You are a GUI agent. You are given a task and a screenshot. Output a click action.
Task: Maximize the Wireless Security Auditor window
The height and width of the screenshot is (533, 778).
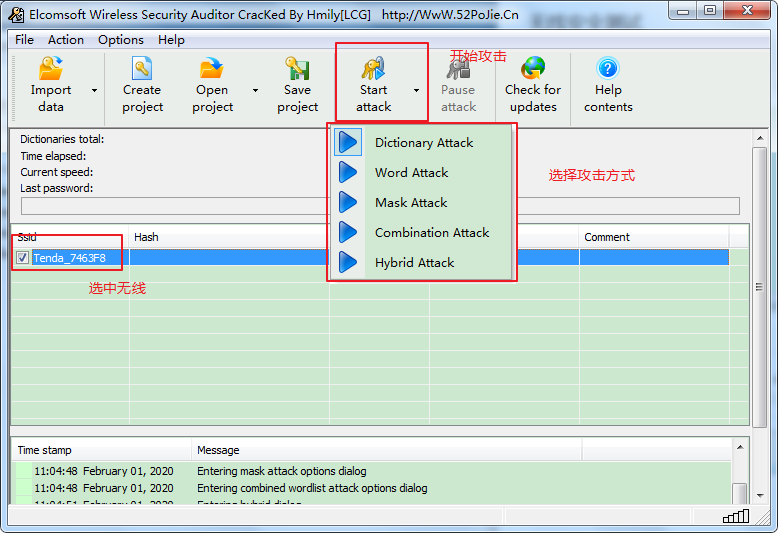pyautogui.click(x=710, y=11)
